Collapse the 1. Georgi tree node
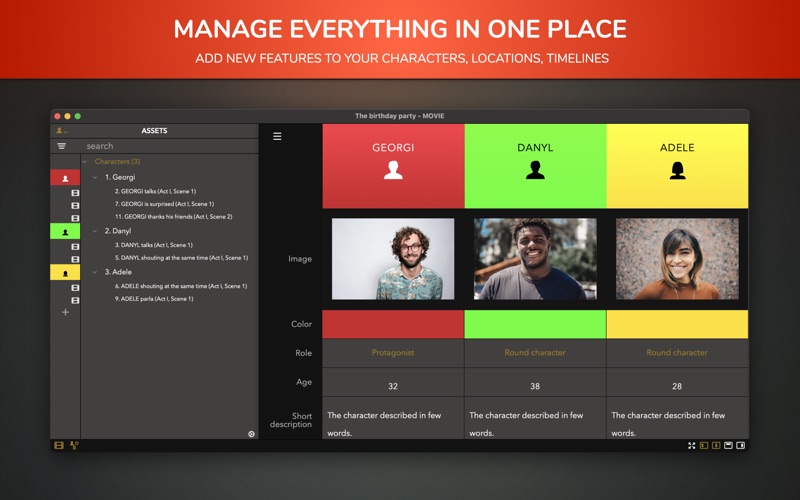The height and width of the screenshot is (500, 800). 94,178
